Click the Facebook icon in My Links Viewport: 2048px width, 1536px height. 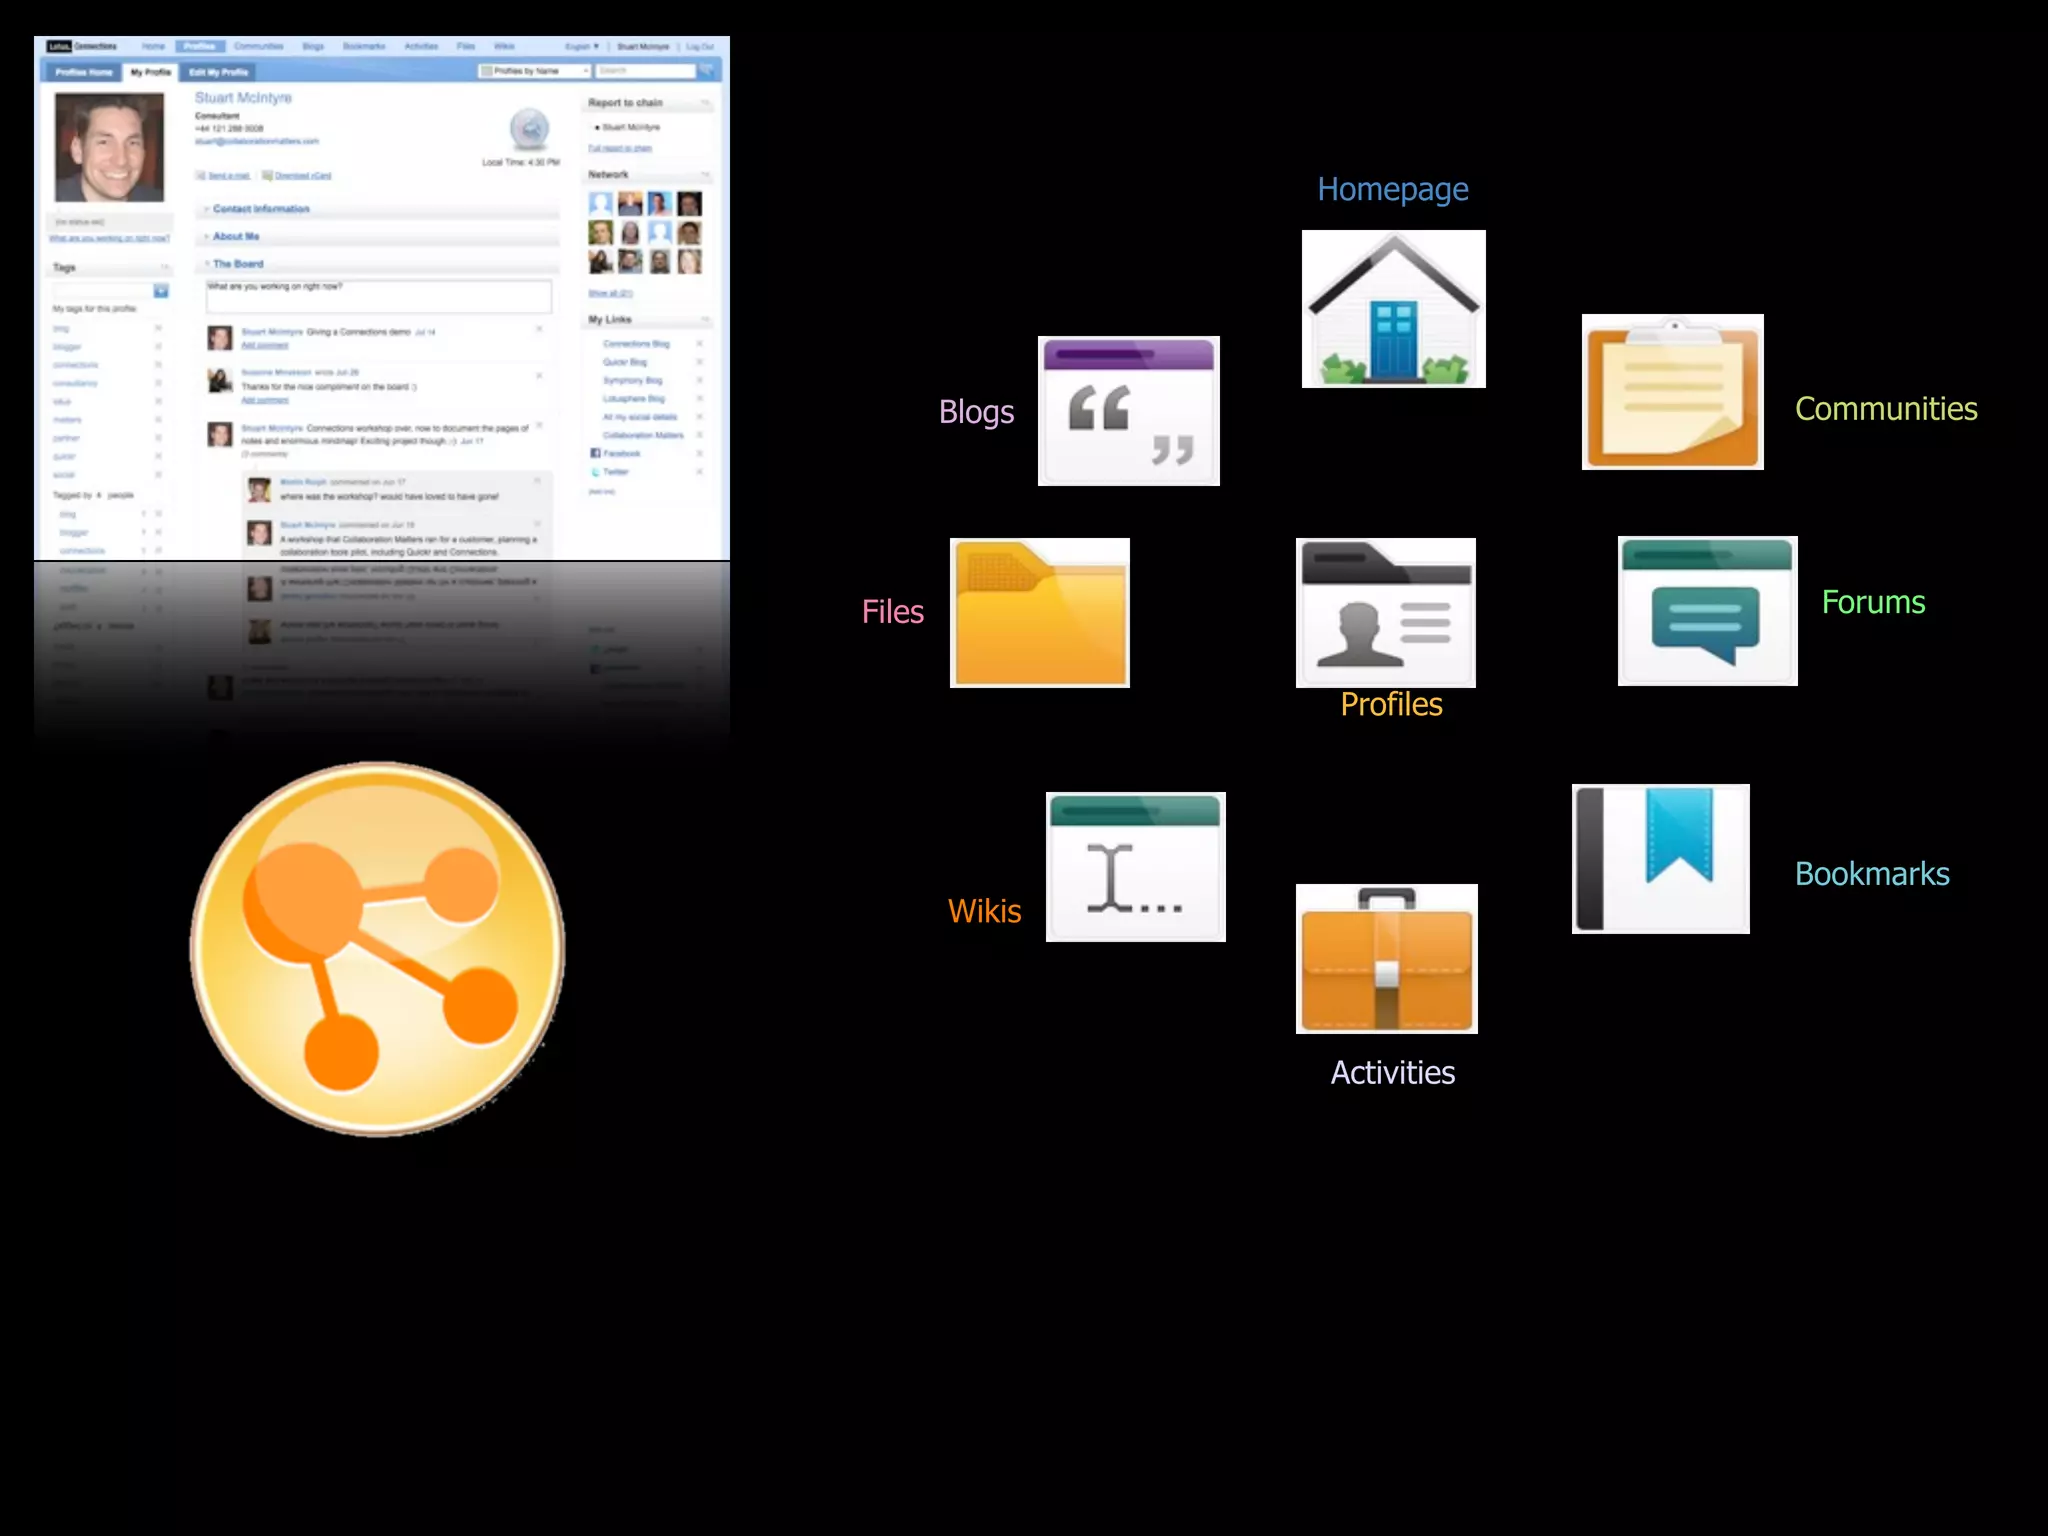596,453
